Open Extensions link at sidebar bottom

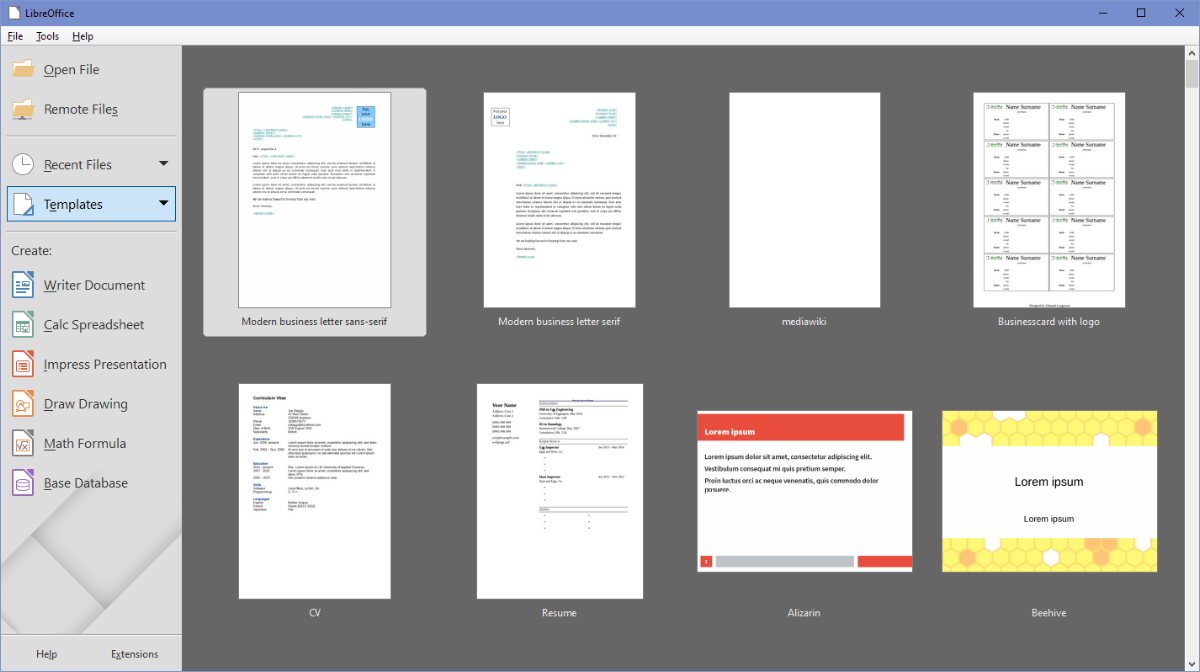click(x=135, y=654)
